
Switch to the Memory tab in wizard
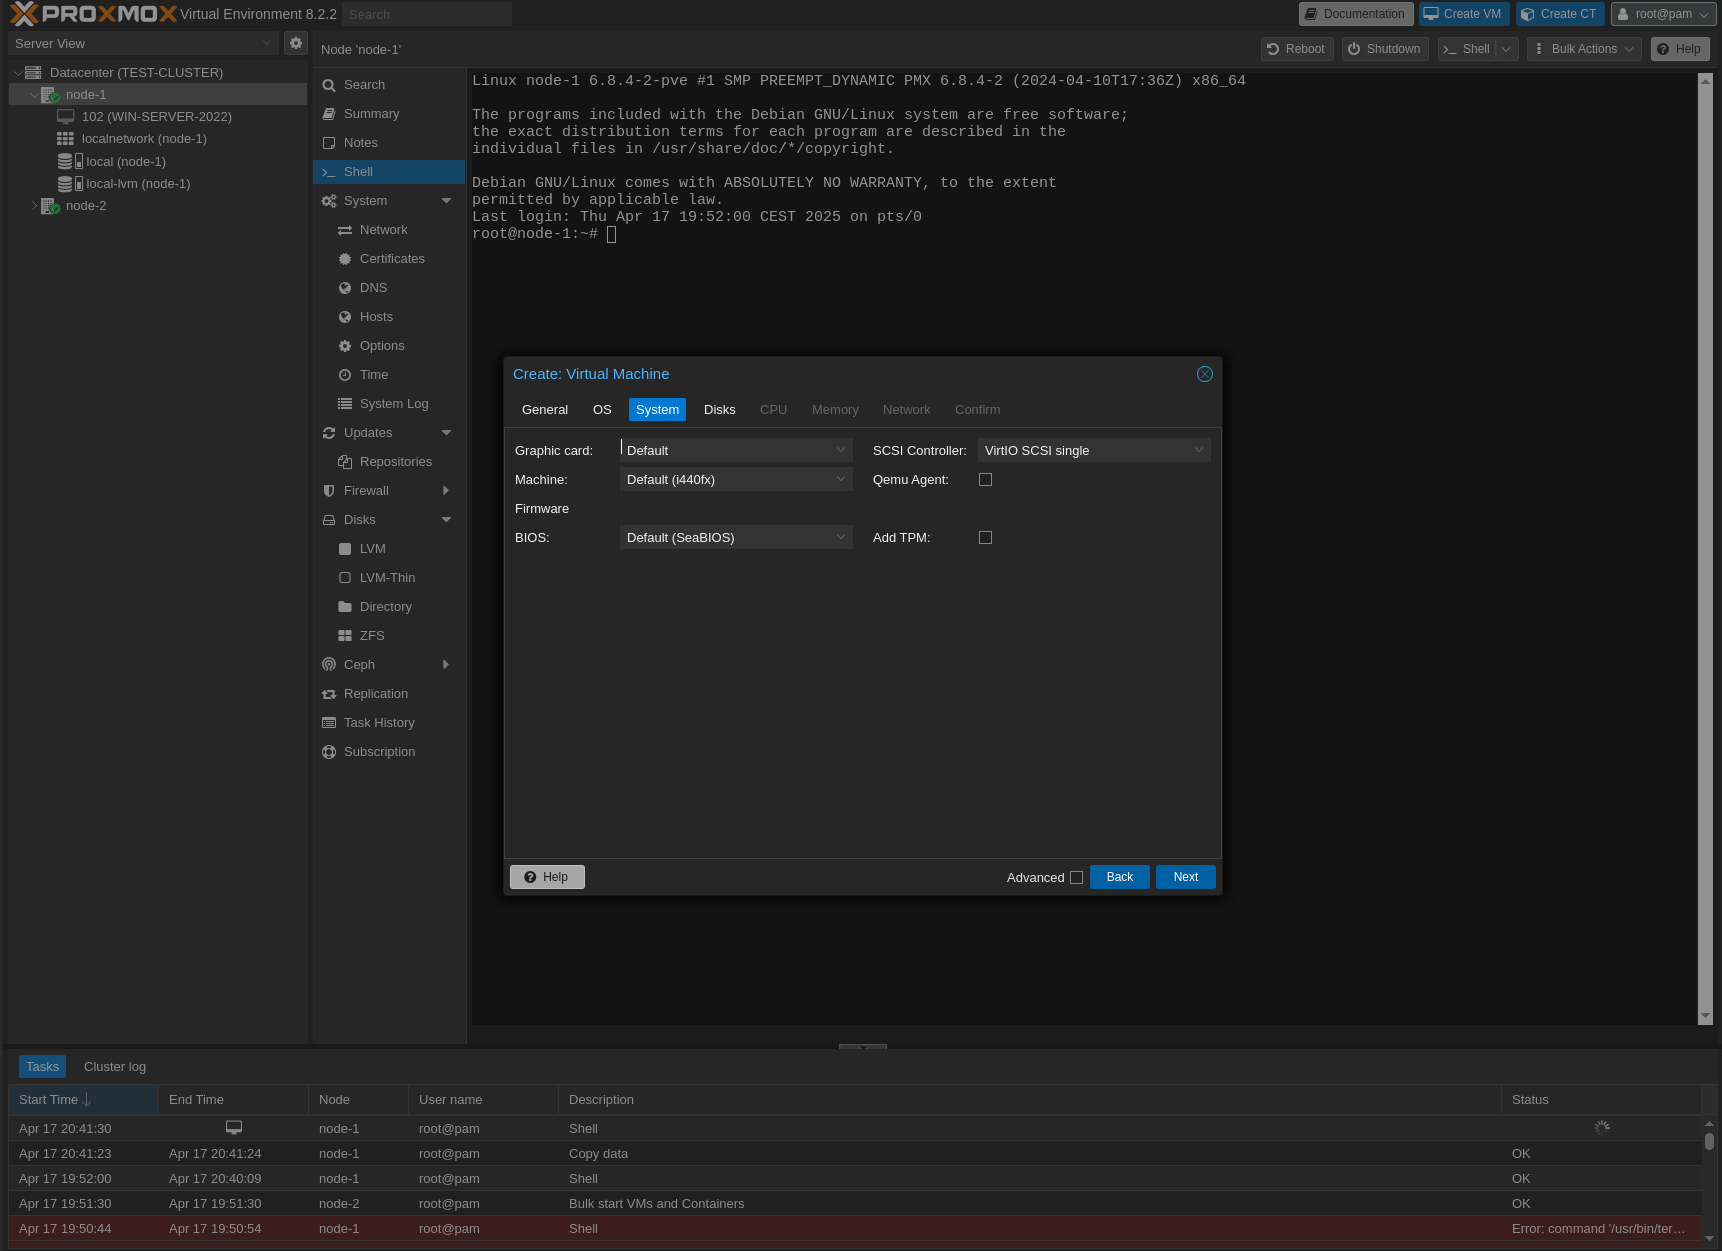tap(835, 409)
